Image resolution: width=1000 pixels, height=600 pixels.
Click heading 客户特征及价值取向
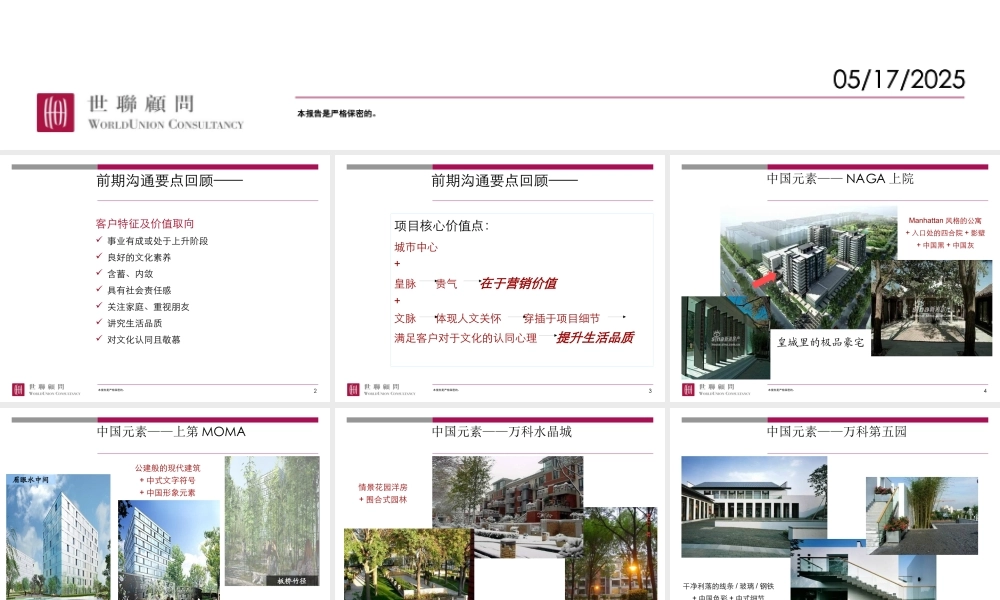pyautogui.click(x=145, y=223)
